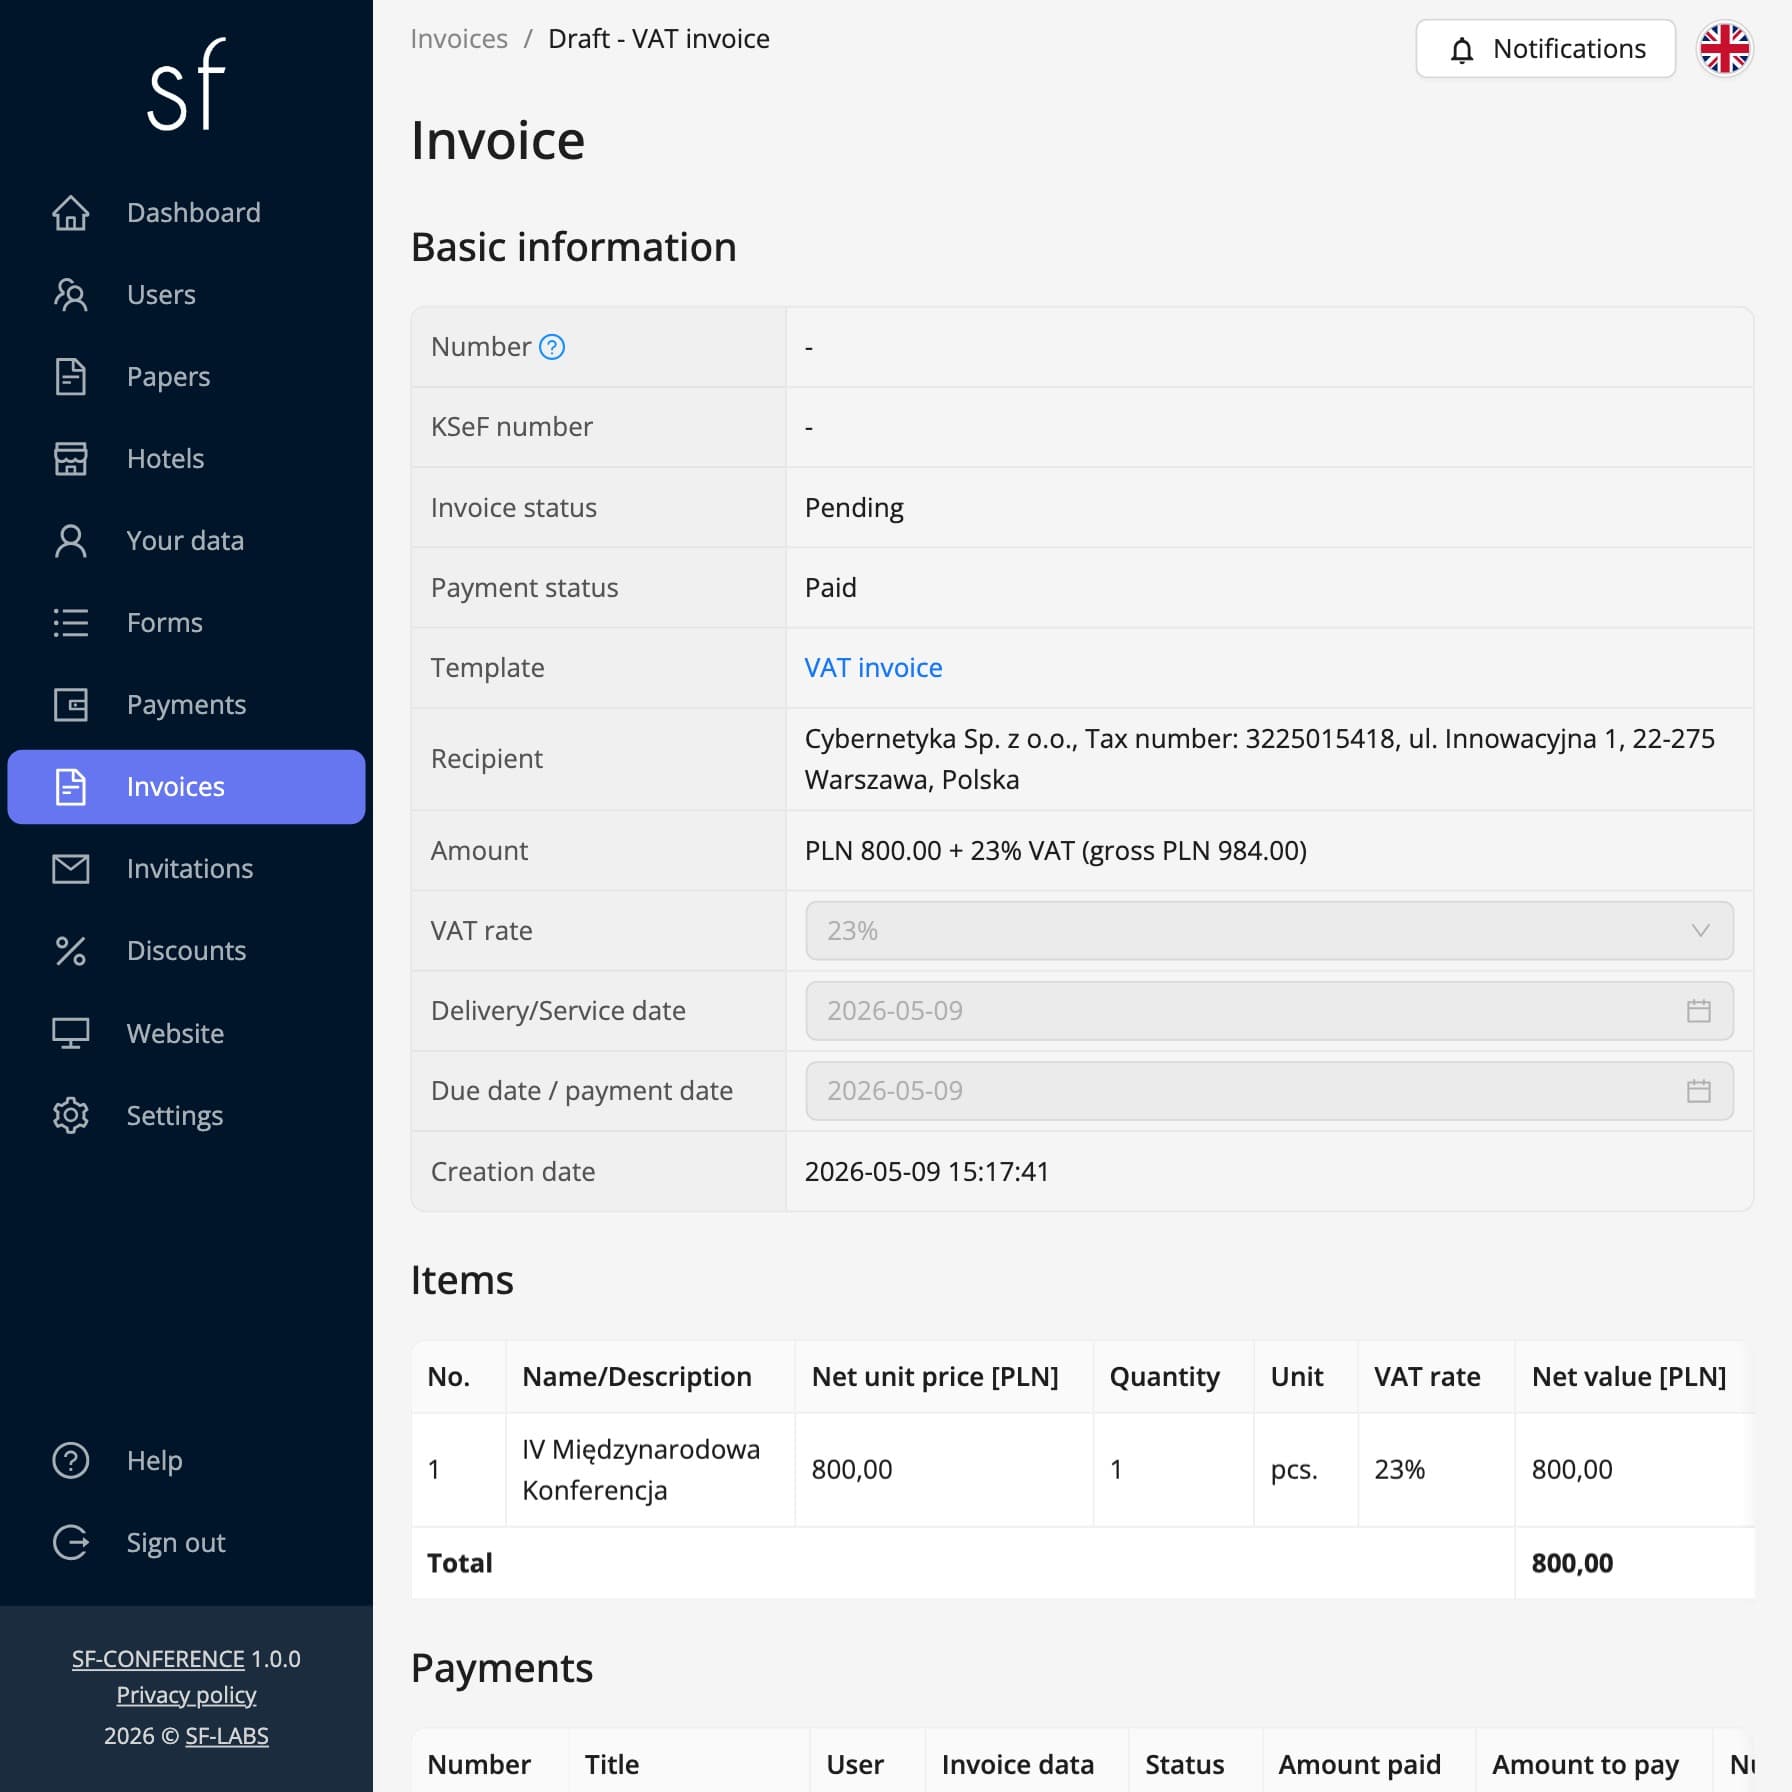Viewport: 1792px width, 1792px height.
Task: Open the Settings menu entry
Action: pos(186,1115)
